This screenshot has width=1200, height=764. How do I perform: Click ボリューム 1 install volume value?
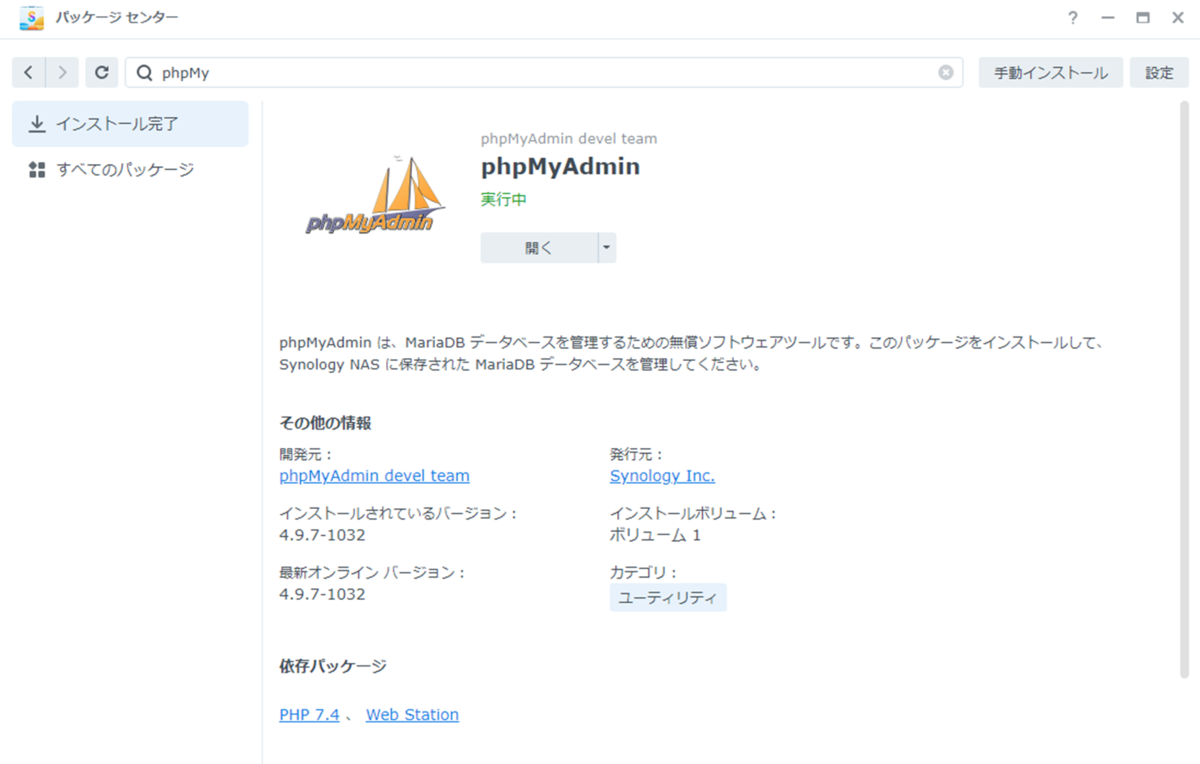[655, 535]
